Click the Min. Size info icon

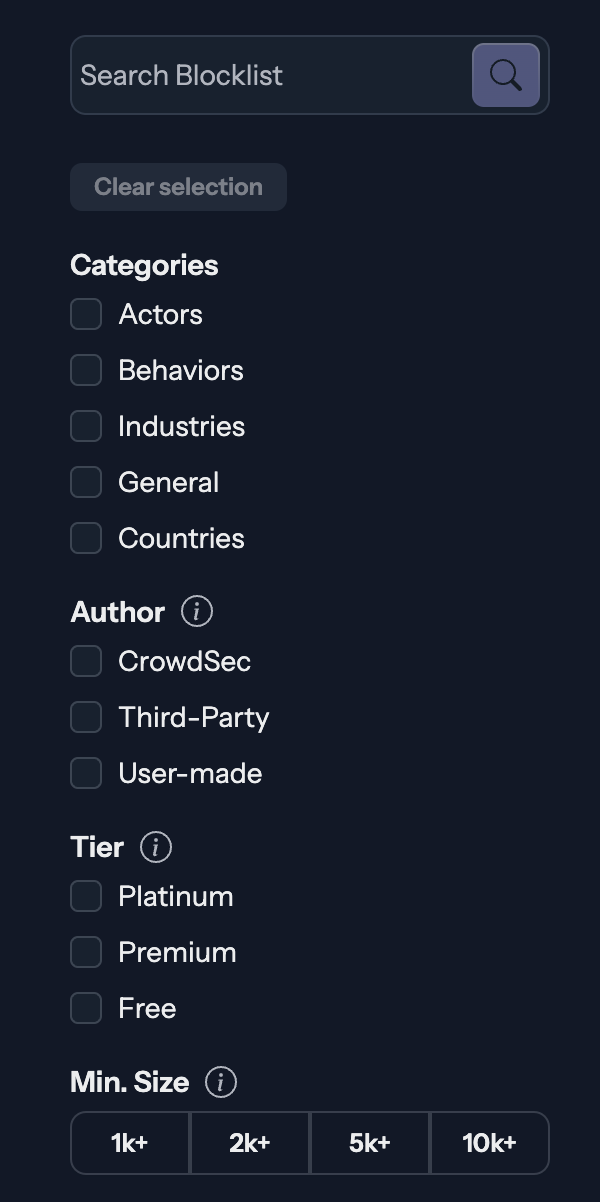(221, 1082)
